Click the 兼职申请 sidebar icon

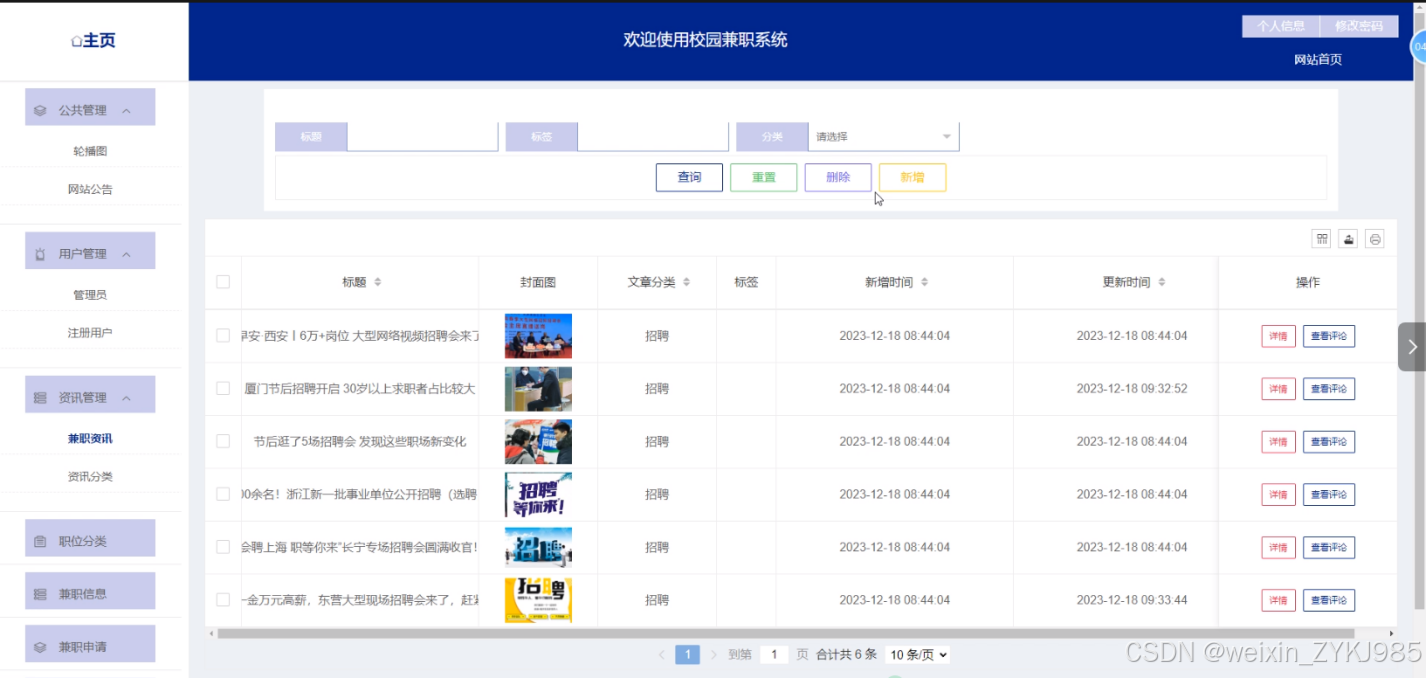(x=40, y=647)
